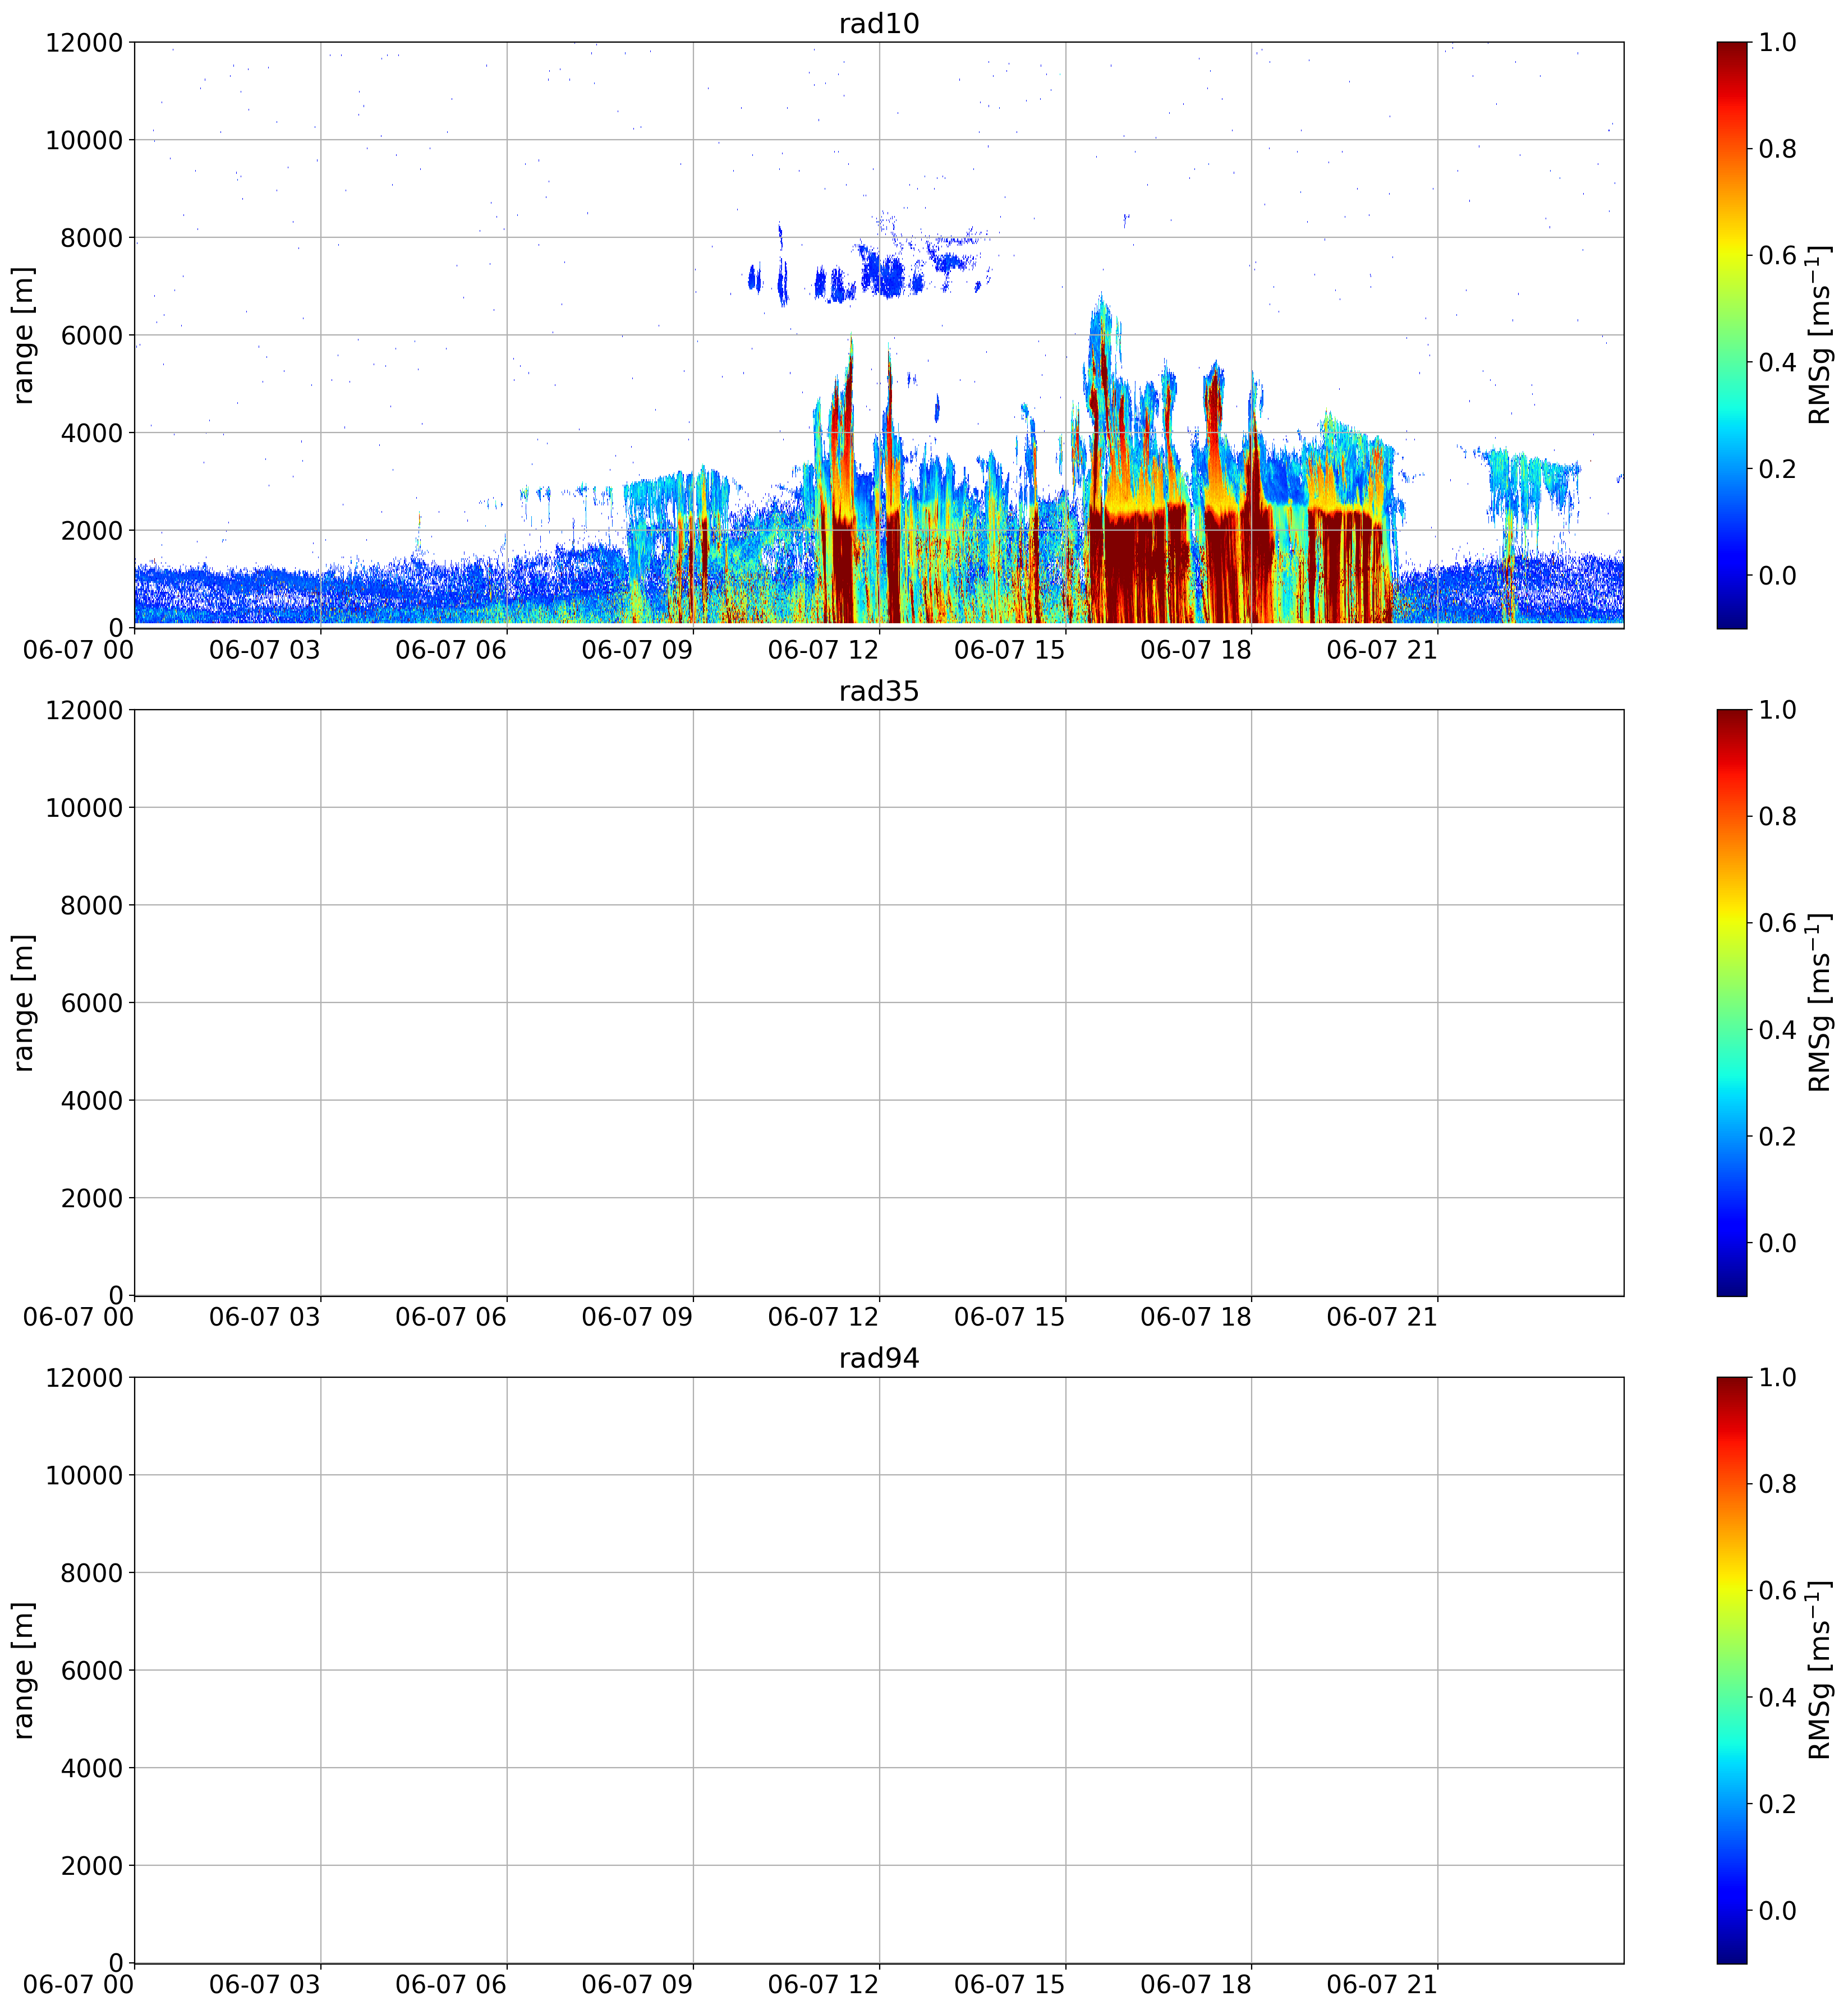Click the 8000 y-tick of rad10

92,238
